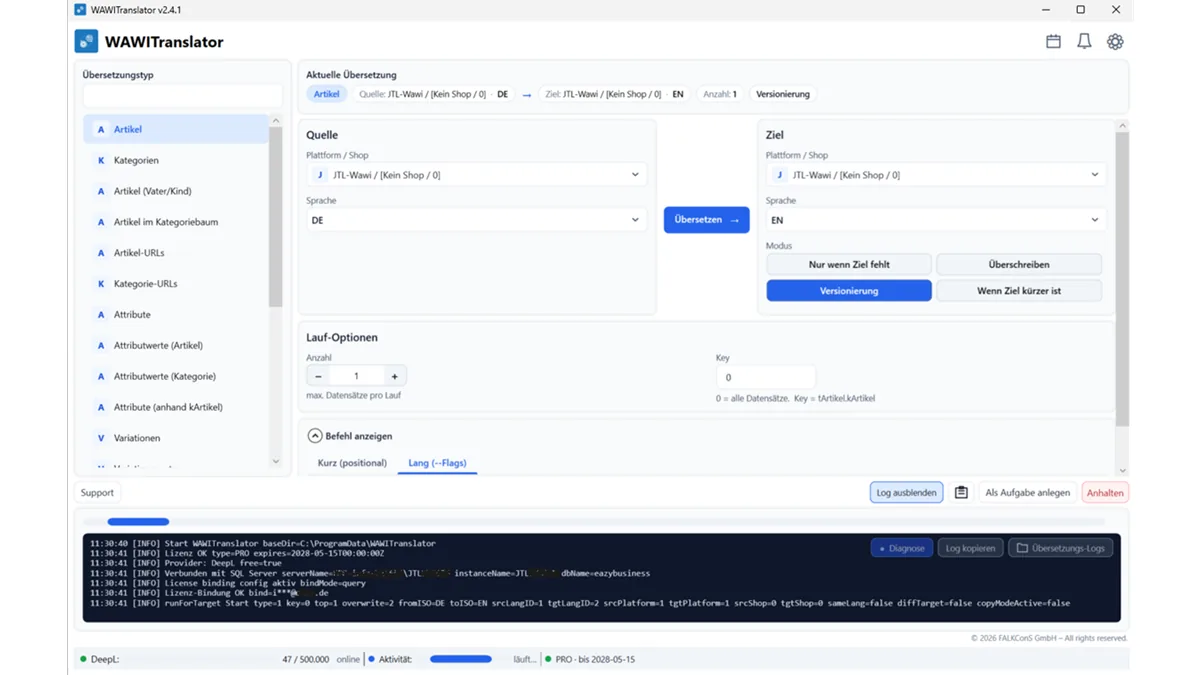Click the arrow between DE and Ziel chips
This screenshot has width=1200, height=675.
pos(527,94)
